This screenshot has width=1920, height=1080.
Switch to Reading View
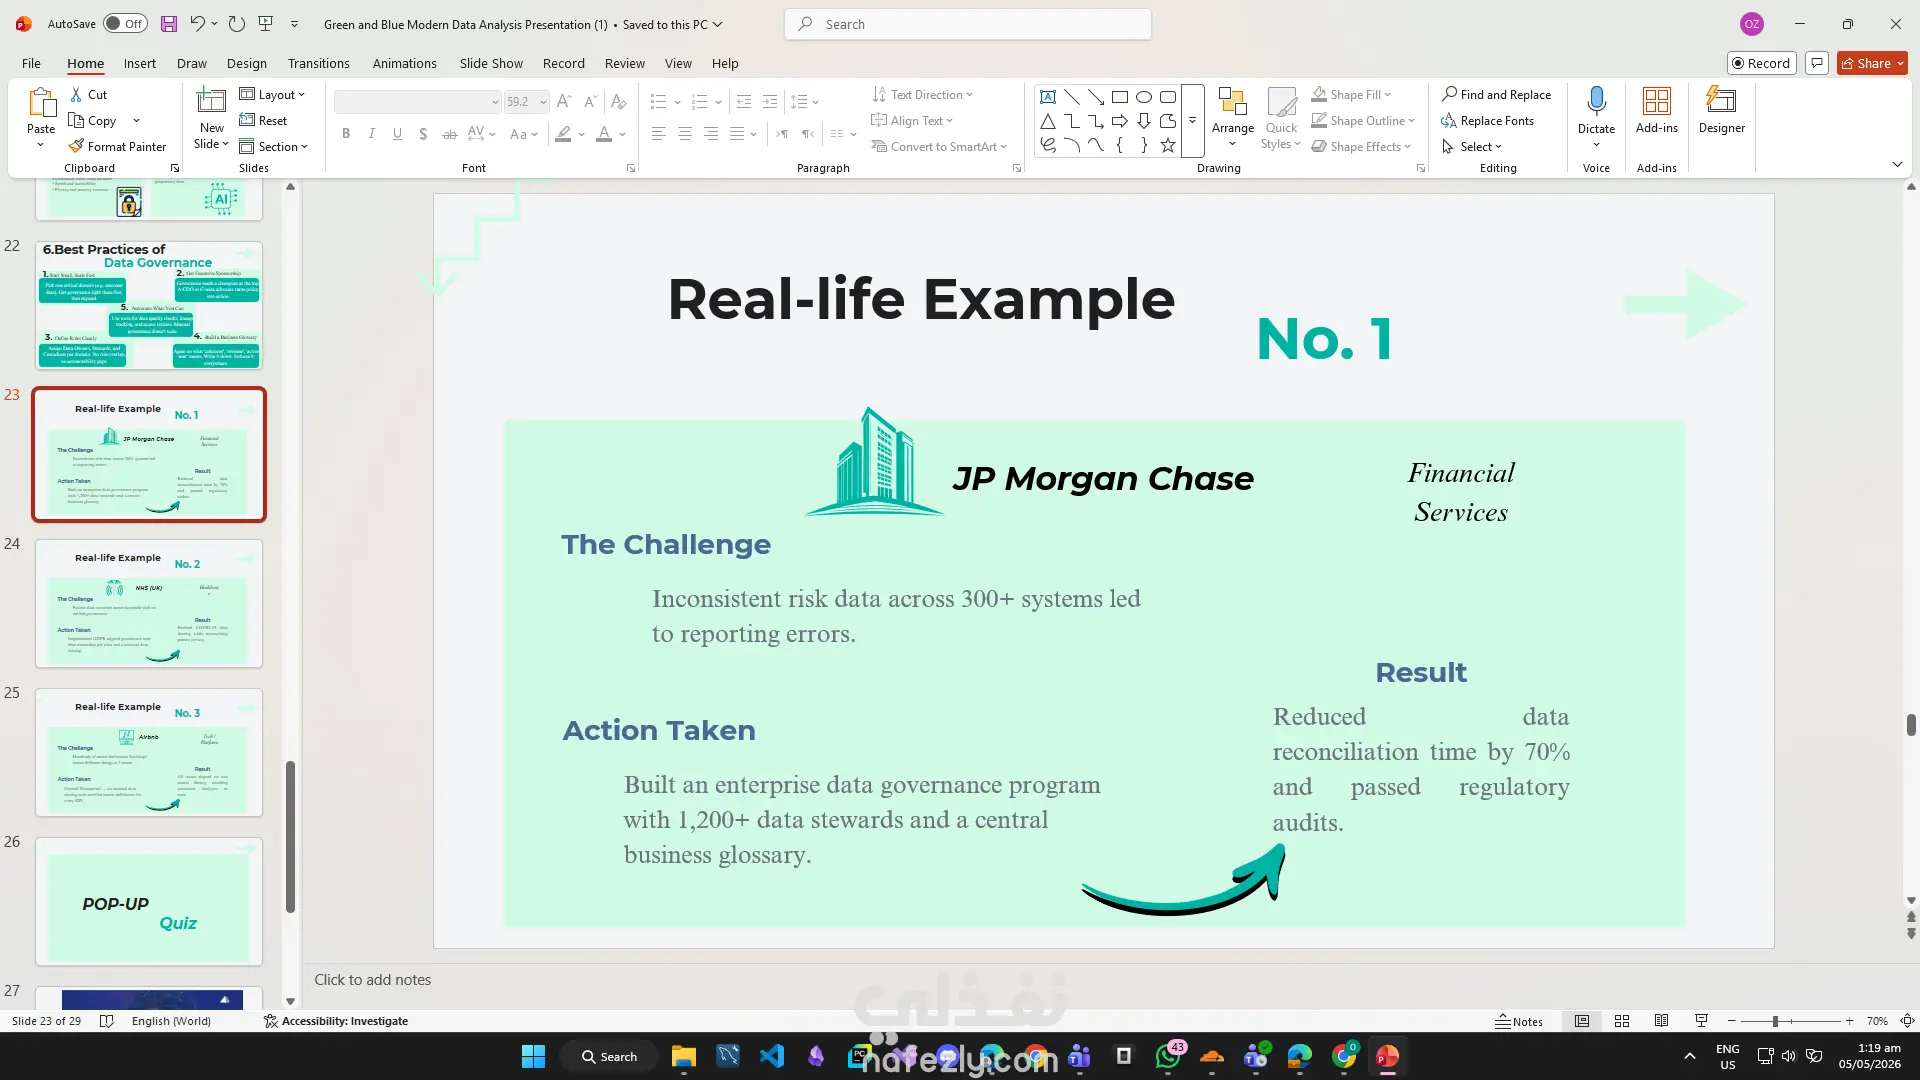pyautogui.click(x=1661, y=1021)
